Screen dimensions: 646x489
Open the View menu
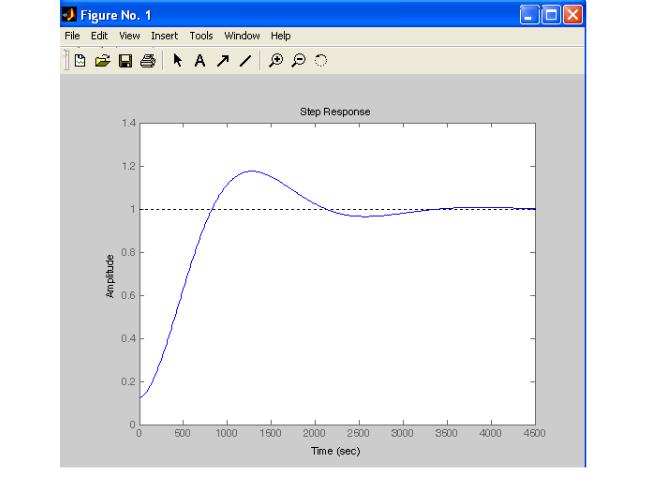pos(129,36)
